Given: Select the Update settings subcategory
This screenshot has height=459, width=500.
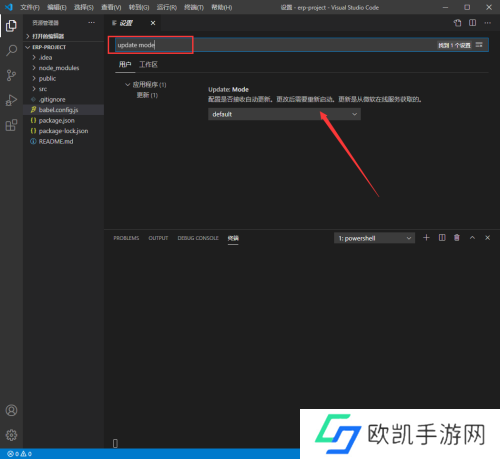Looking at the screenshot, I should click(147, 95).
